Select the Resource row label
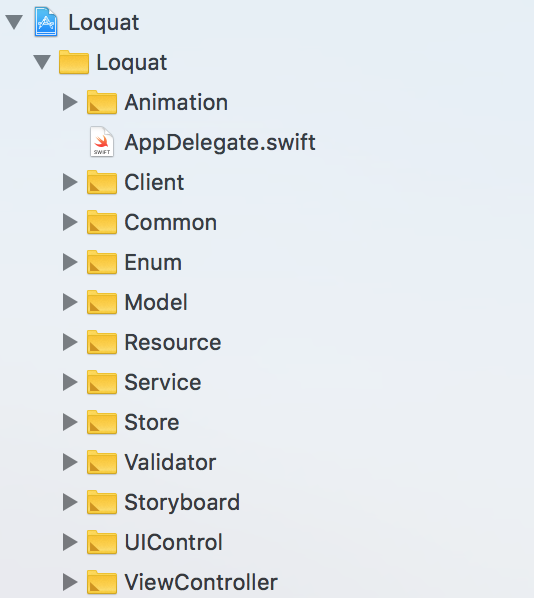534x598 pixels. point(173,342)
